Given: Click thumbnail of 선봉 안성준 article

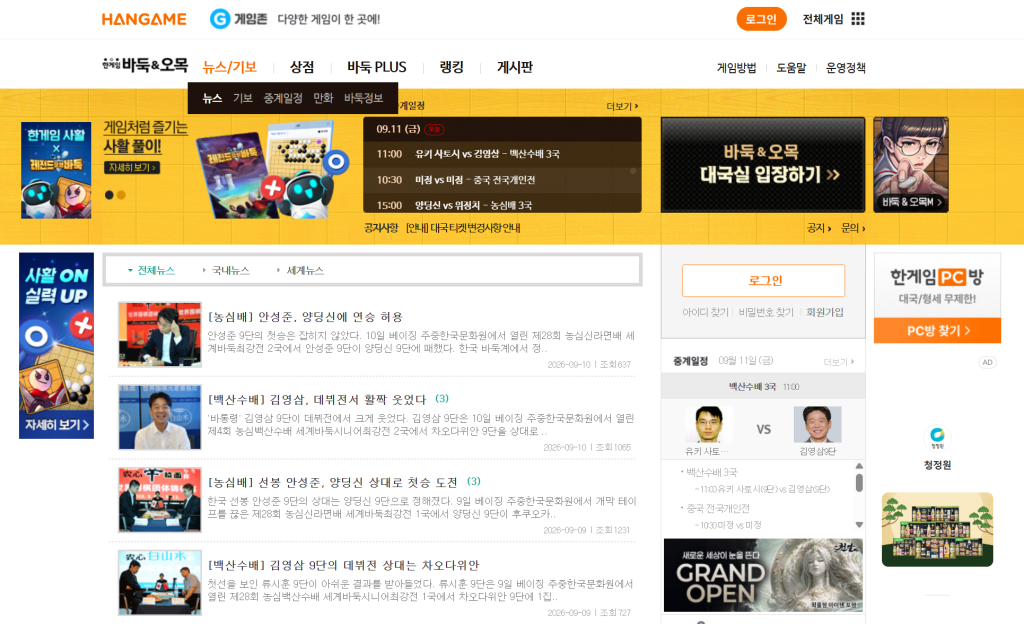Looking at the screenshot, I should click(x=159, y=500).
